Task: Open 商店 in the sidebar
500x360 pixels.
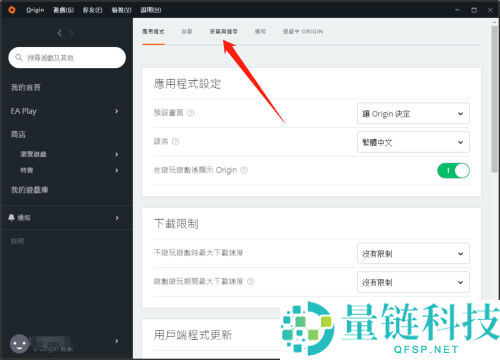Action: tap(18, 134)
